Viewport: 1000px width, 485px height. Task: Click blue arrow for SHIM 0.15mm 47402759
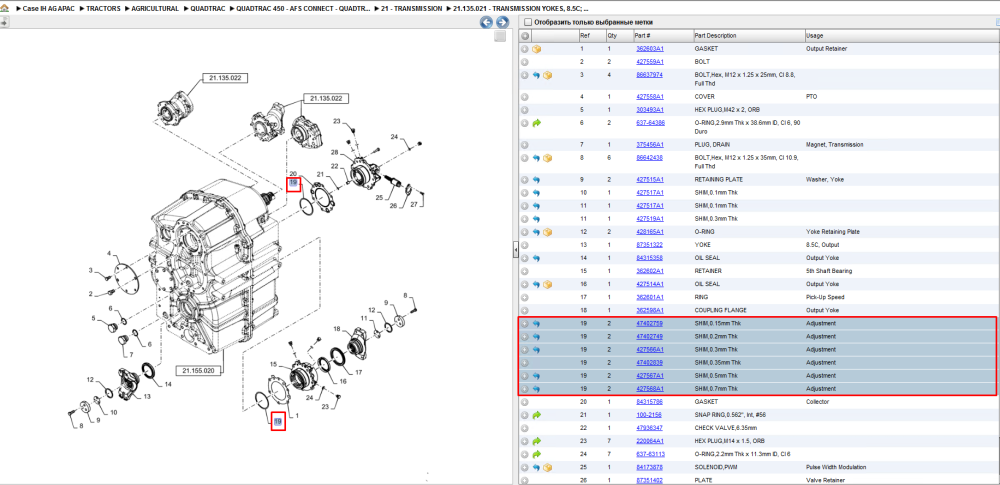coord(536,324)
